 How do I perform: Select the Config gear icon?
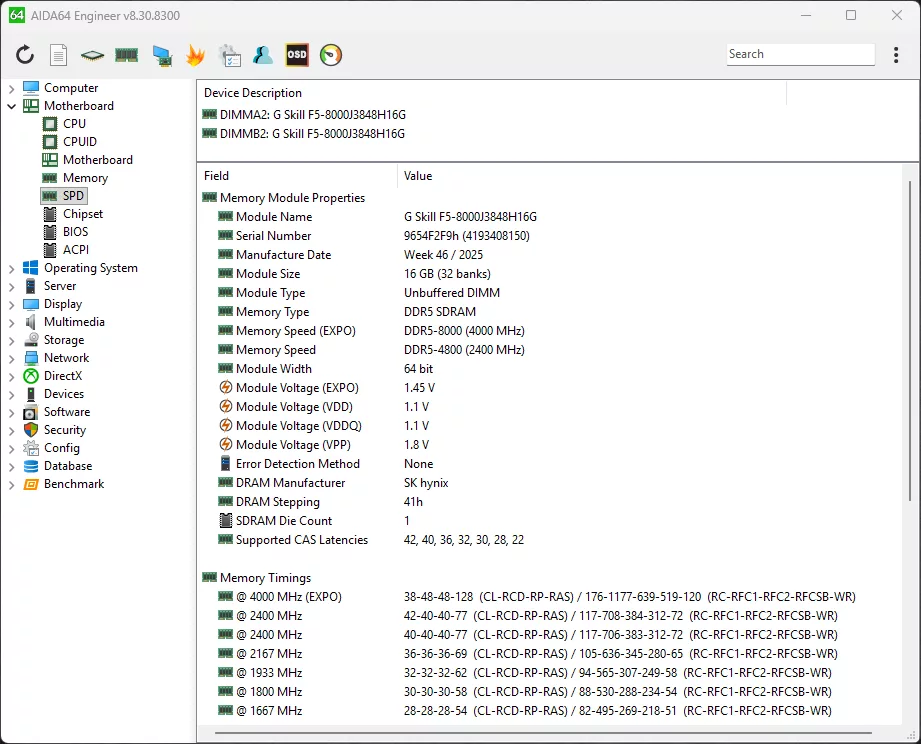31,448
